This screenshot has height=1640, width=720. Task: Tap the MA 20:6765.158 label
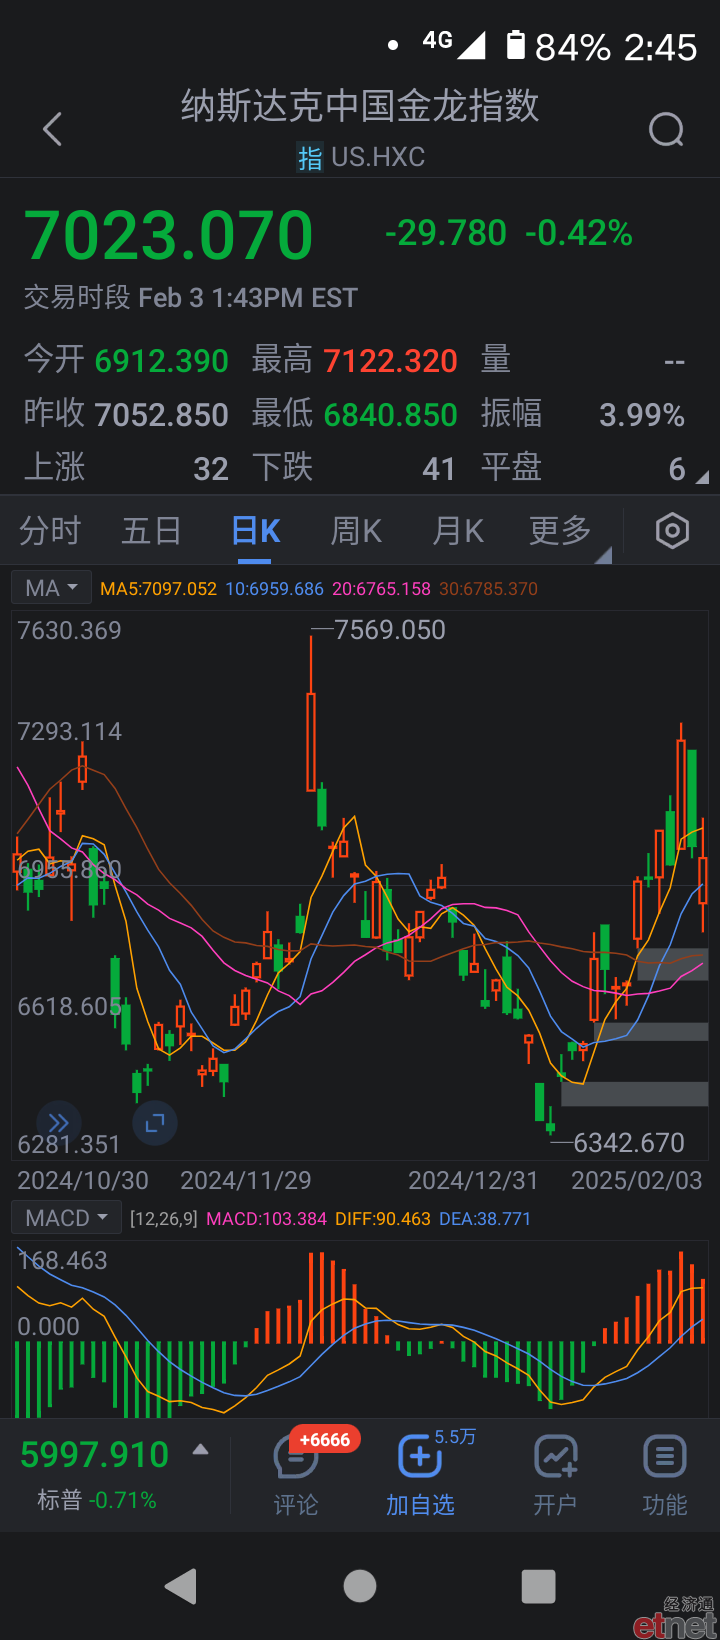point(381,589)
